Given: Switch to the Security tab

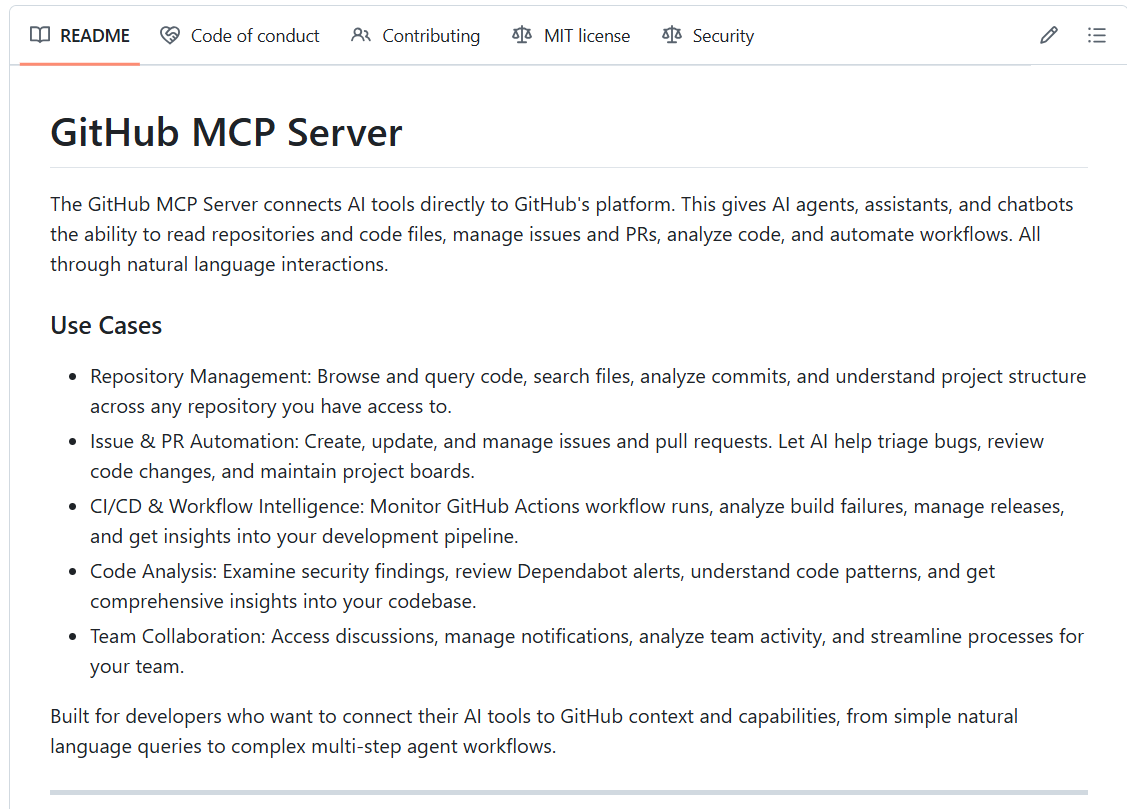Looking at the screenshot, I should pyautogui.click(x=708, y=36).
